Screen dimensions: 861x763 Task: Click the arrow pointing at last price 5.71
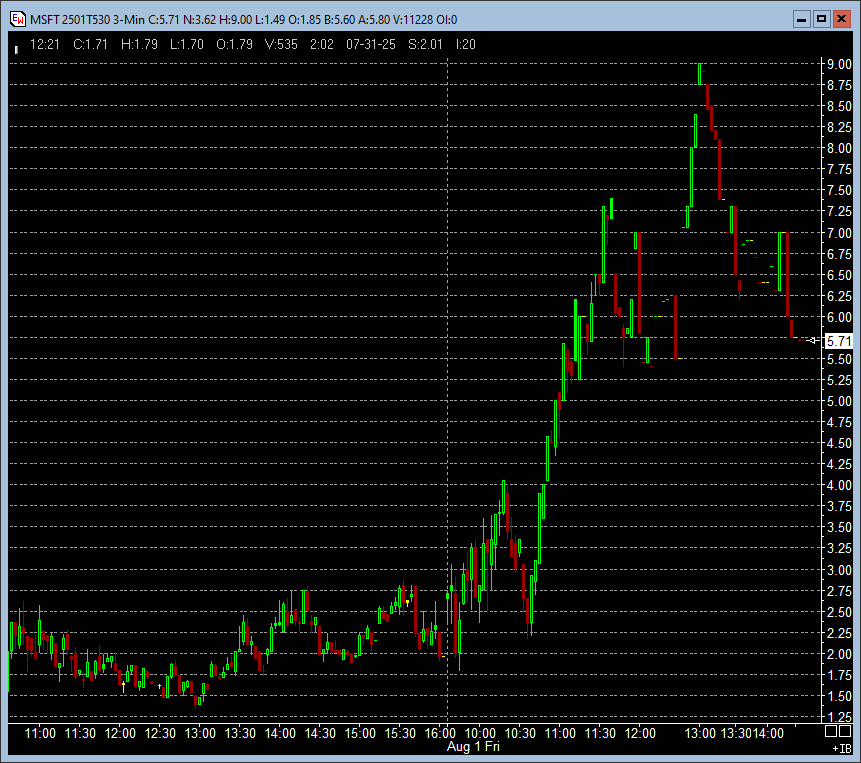click(813, 341)
